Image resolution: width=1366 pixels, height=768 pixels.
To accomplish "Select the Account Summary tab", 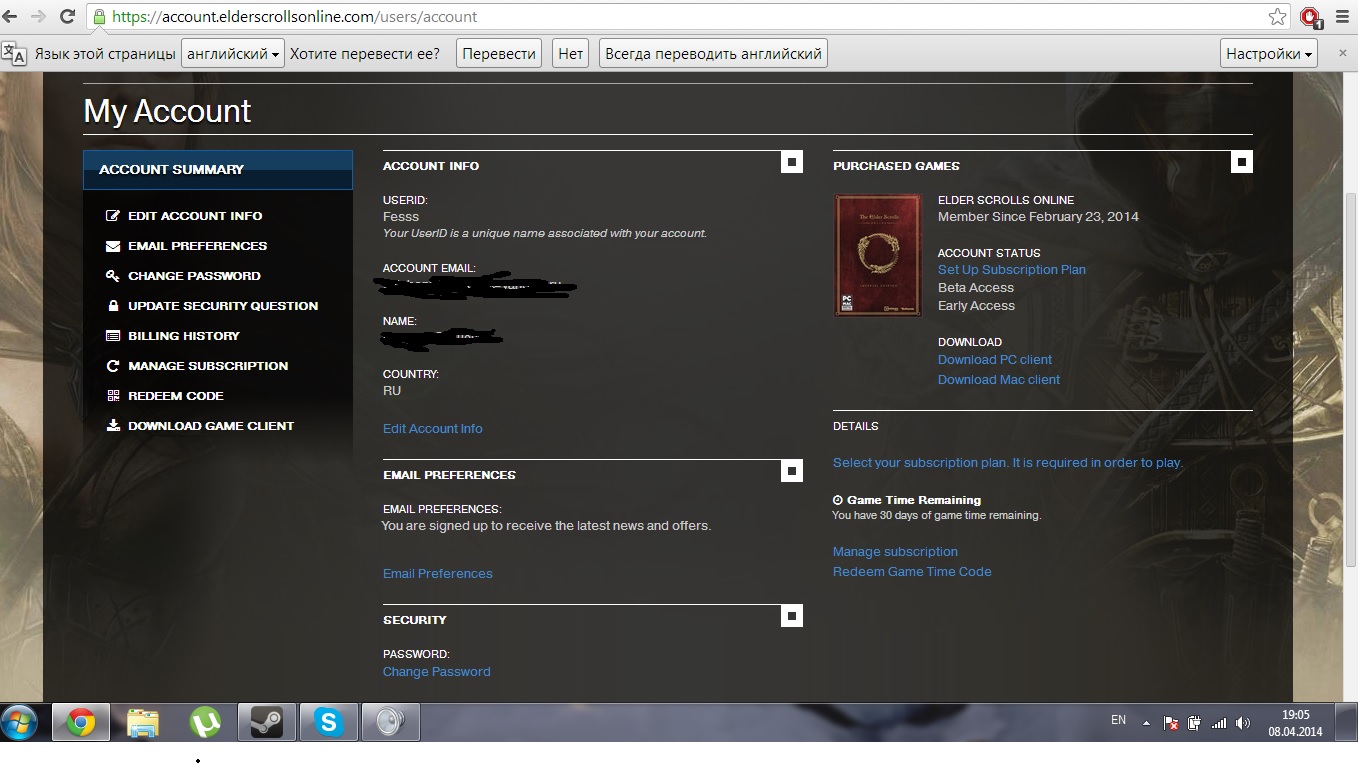I will (x=218, y=169).
